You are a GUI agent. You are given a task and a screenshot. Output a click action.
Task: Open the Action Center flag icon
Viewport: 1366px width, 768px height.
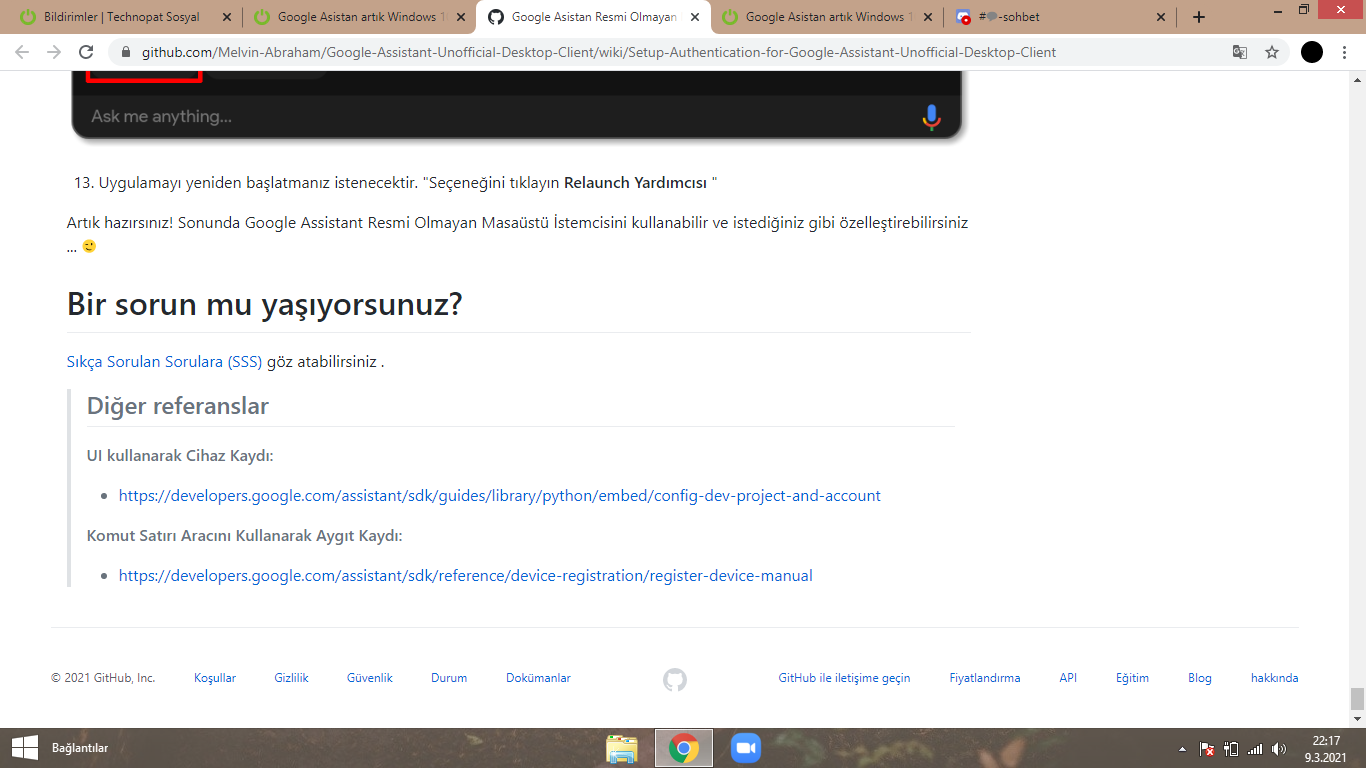[1207, 749]
